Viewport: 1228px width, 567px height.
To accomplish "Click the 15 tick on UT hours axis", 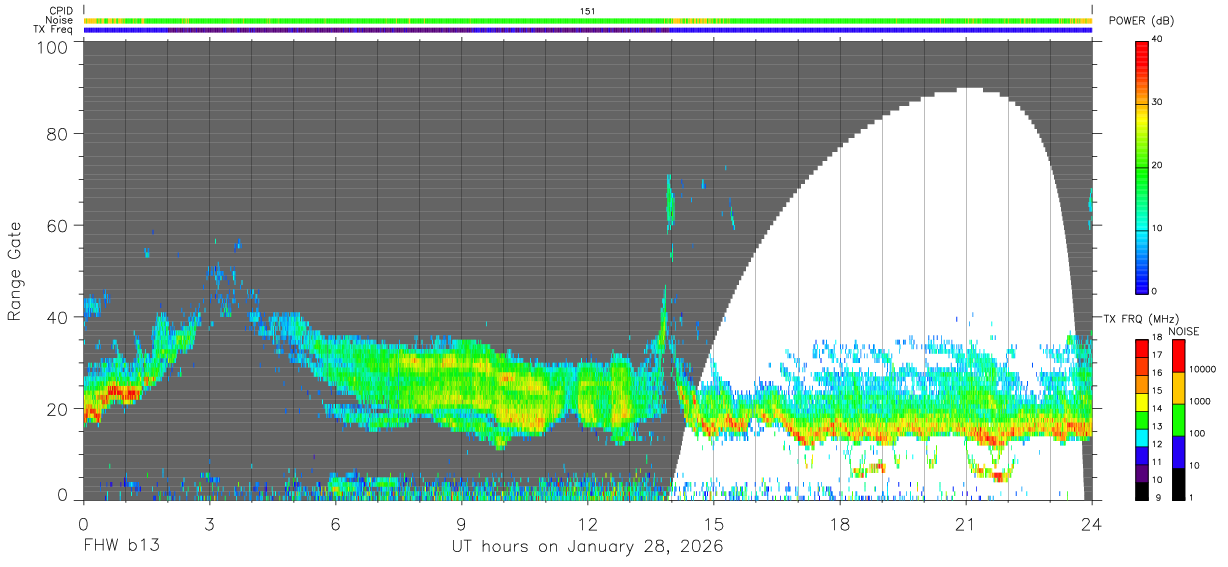I will pos(713,523).
